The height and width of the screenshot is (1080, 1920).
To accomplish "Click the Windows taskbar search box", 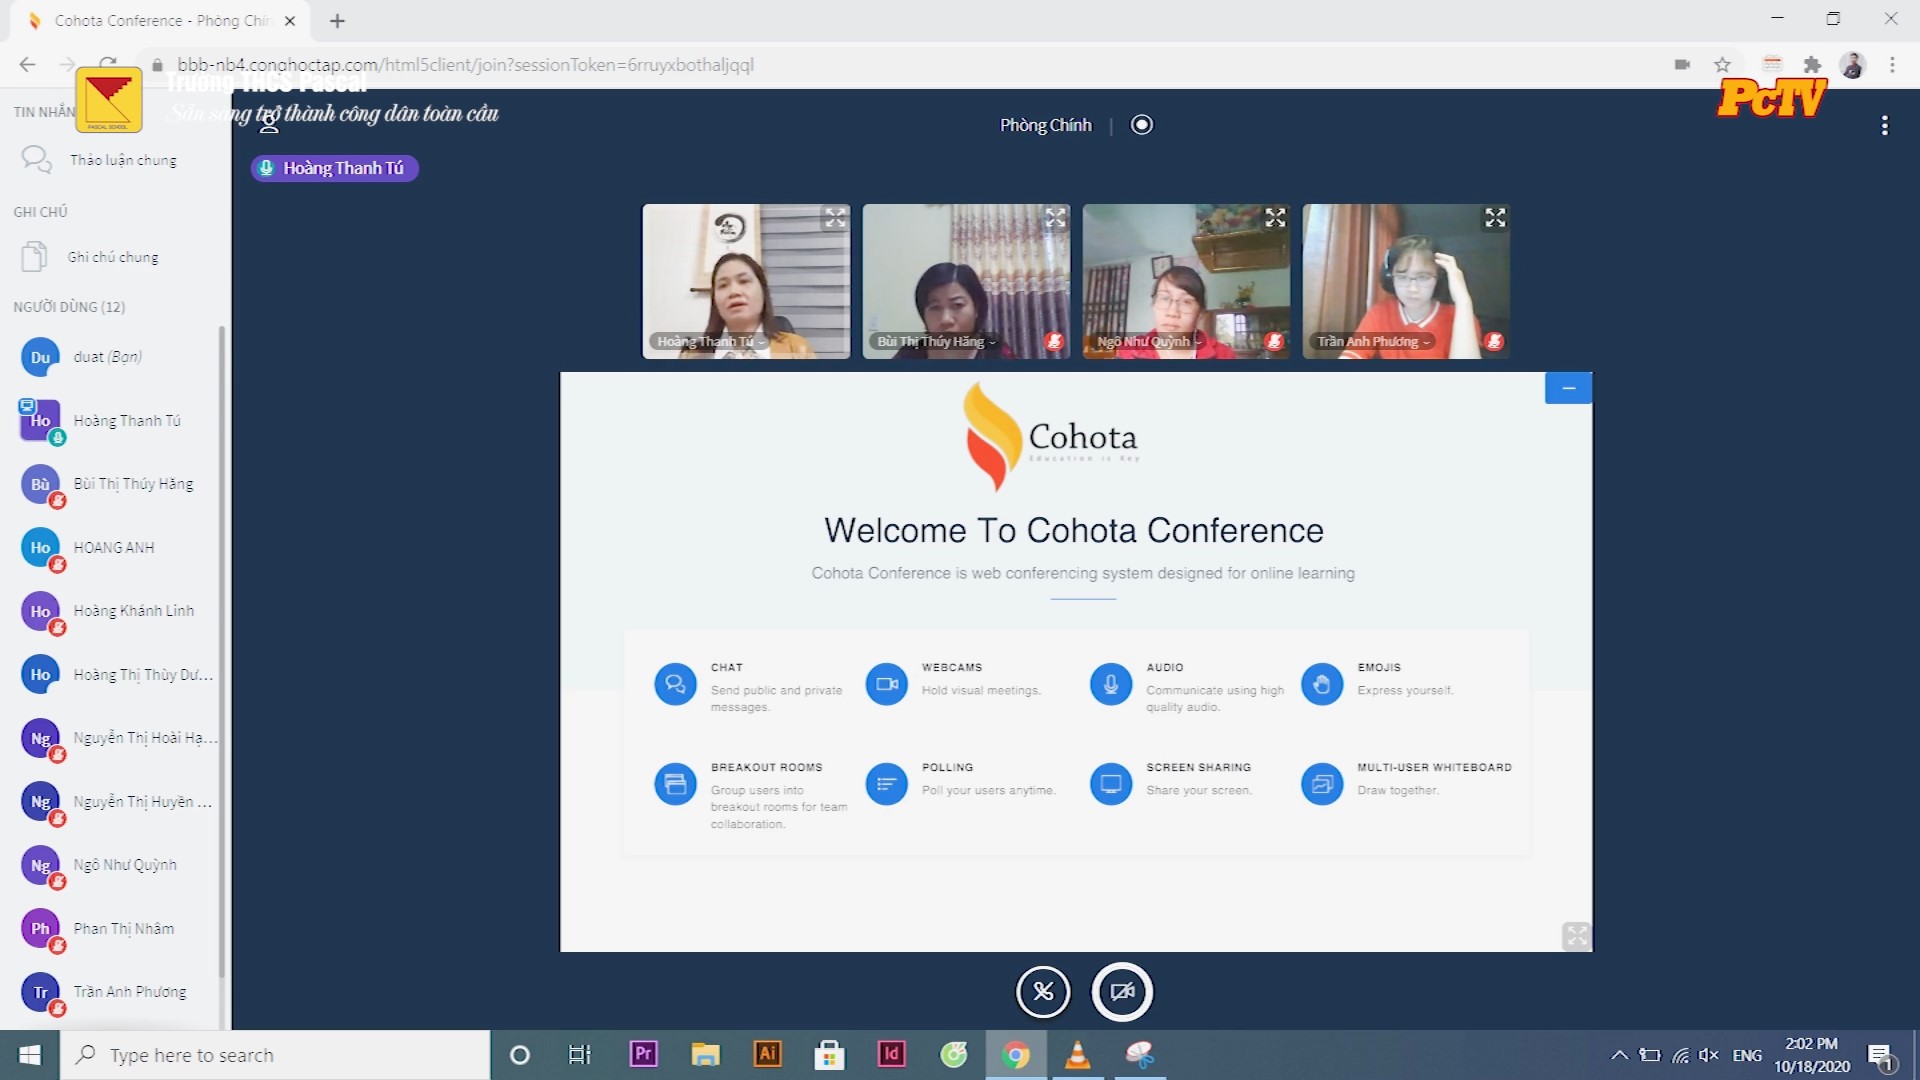I will click(275, 1055).
